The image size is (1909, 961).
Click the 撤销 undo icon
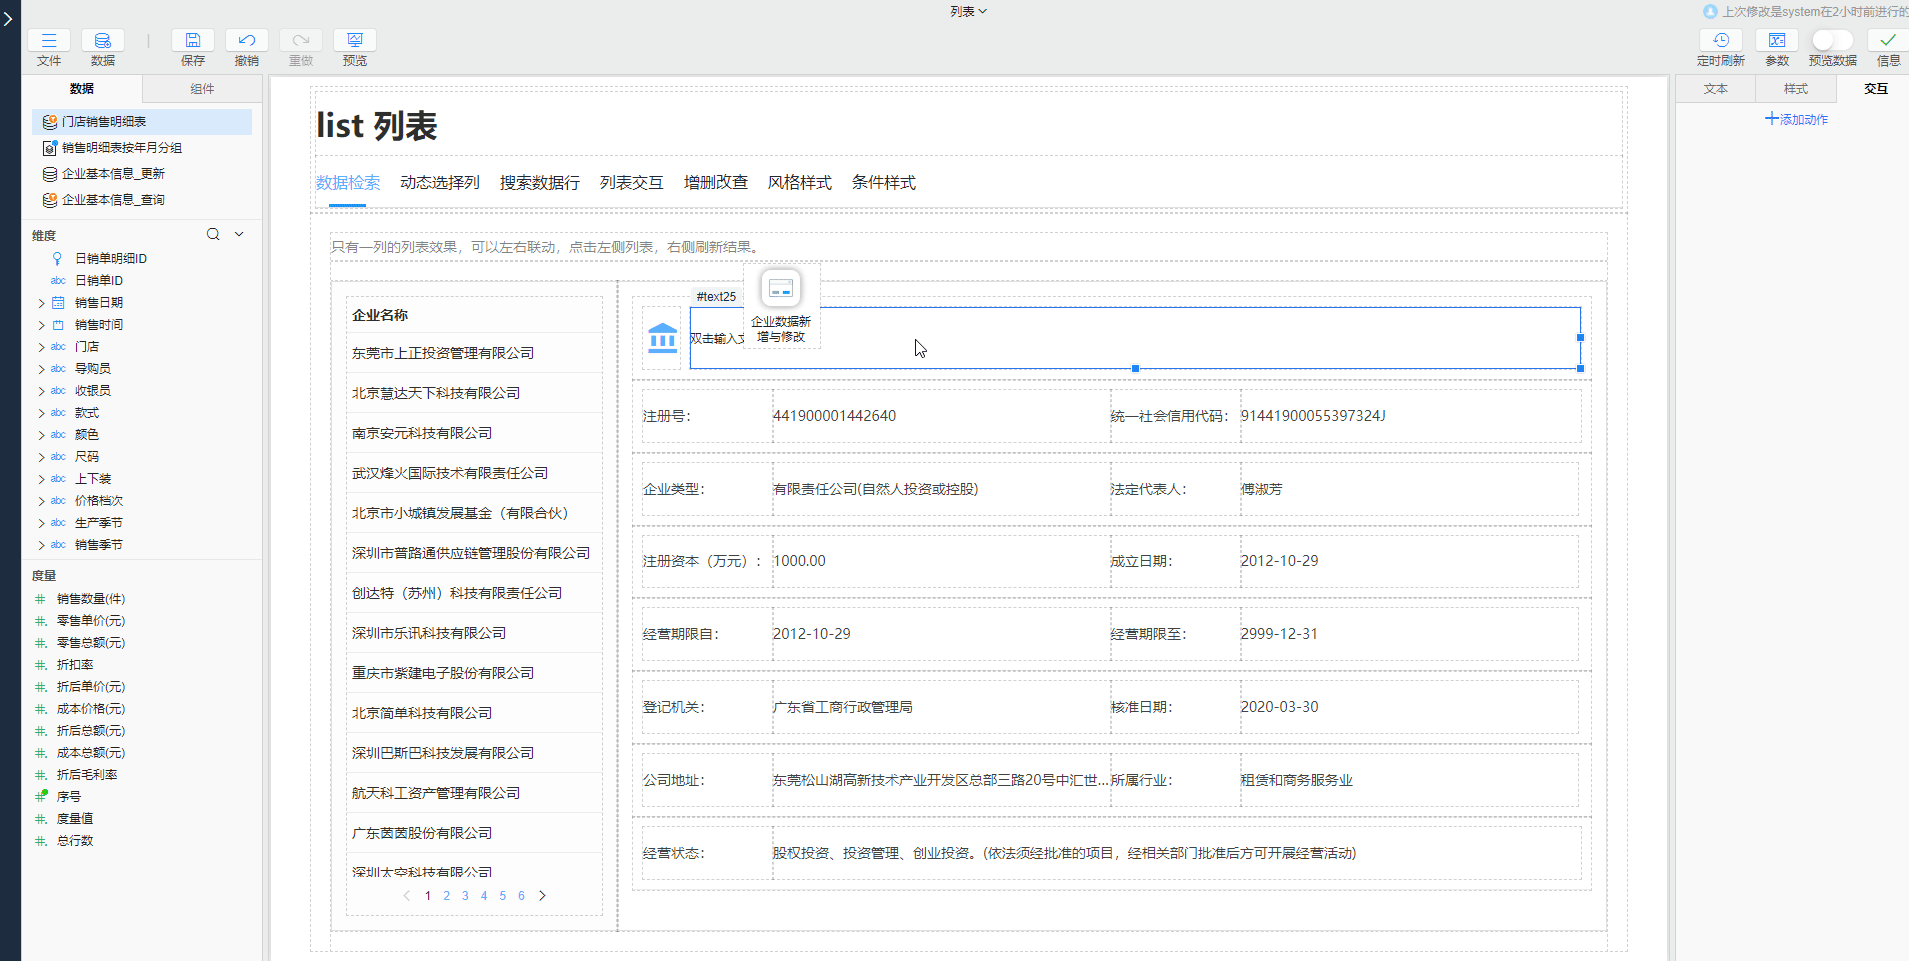246,41
